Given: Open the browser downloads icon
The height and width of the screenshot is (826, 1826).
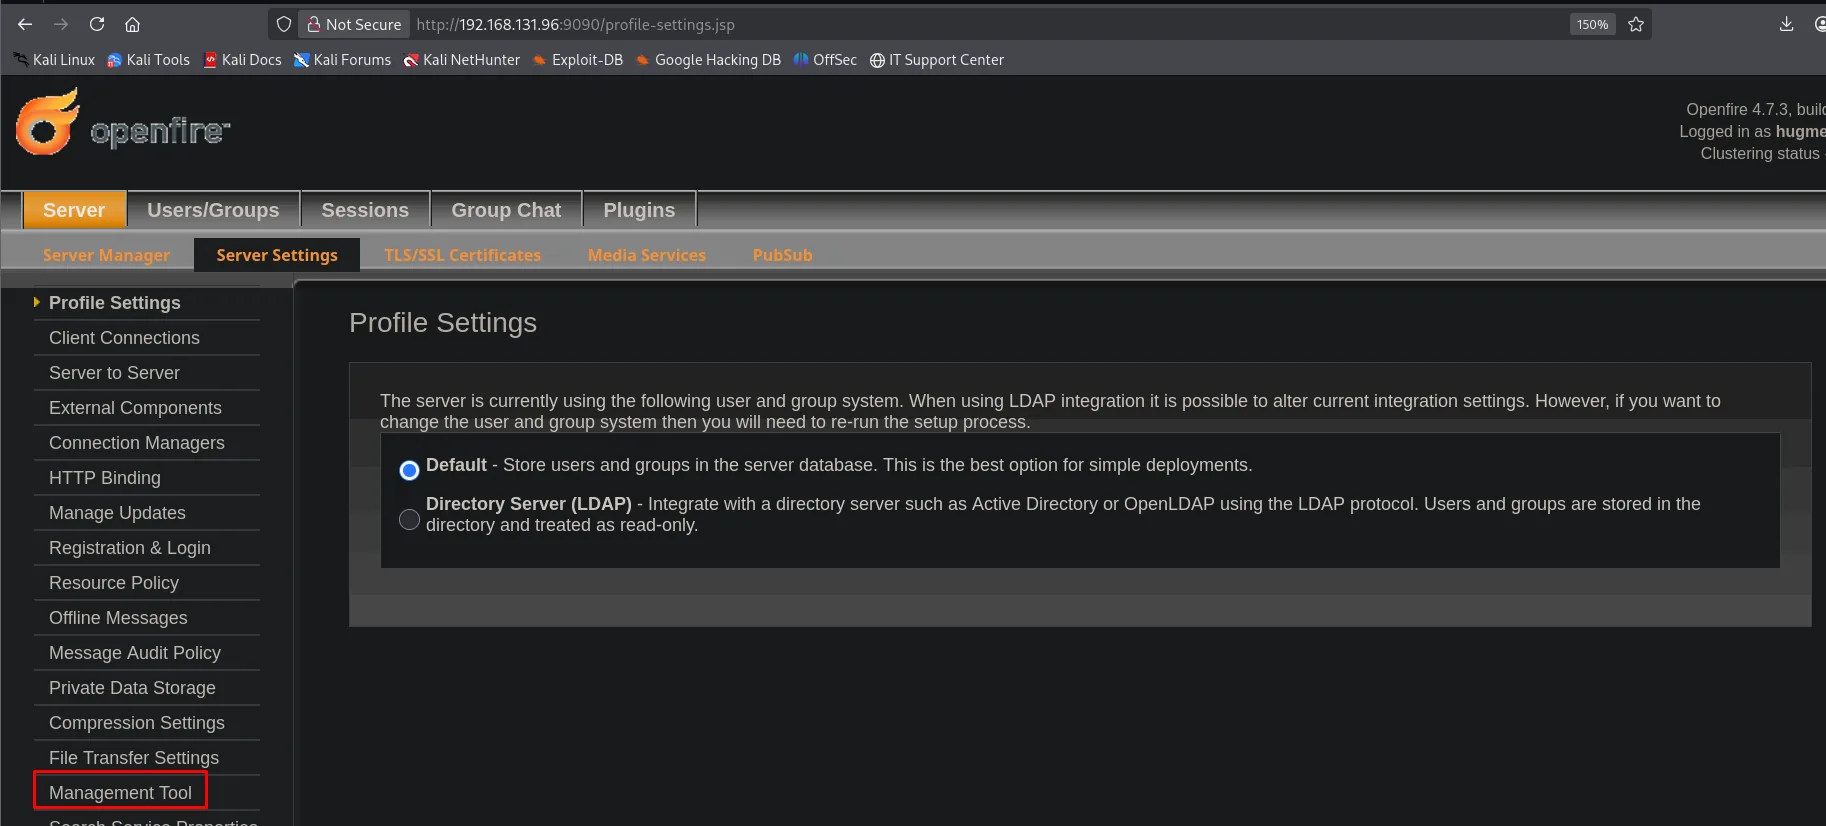Looking at the screenshot, I should pos(1786,24).
